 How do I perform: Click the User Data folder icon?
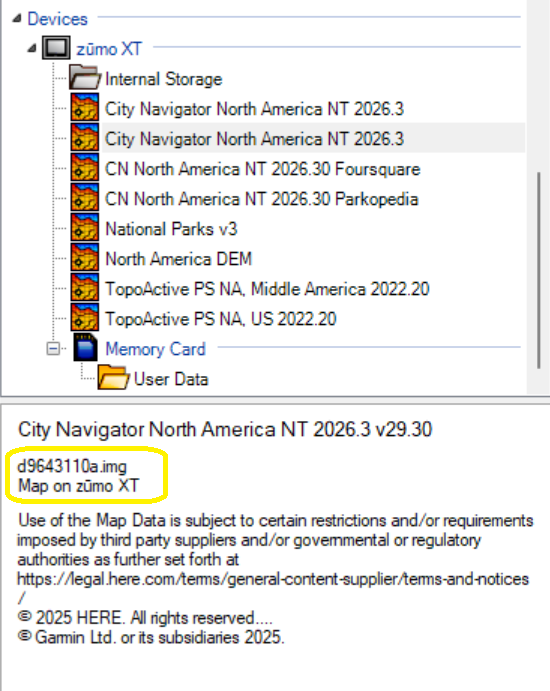114,377
